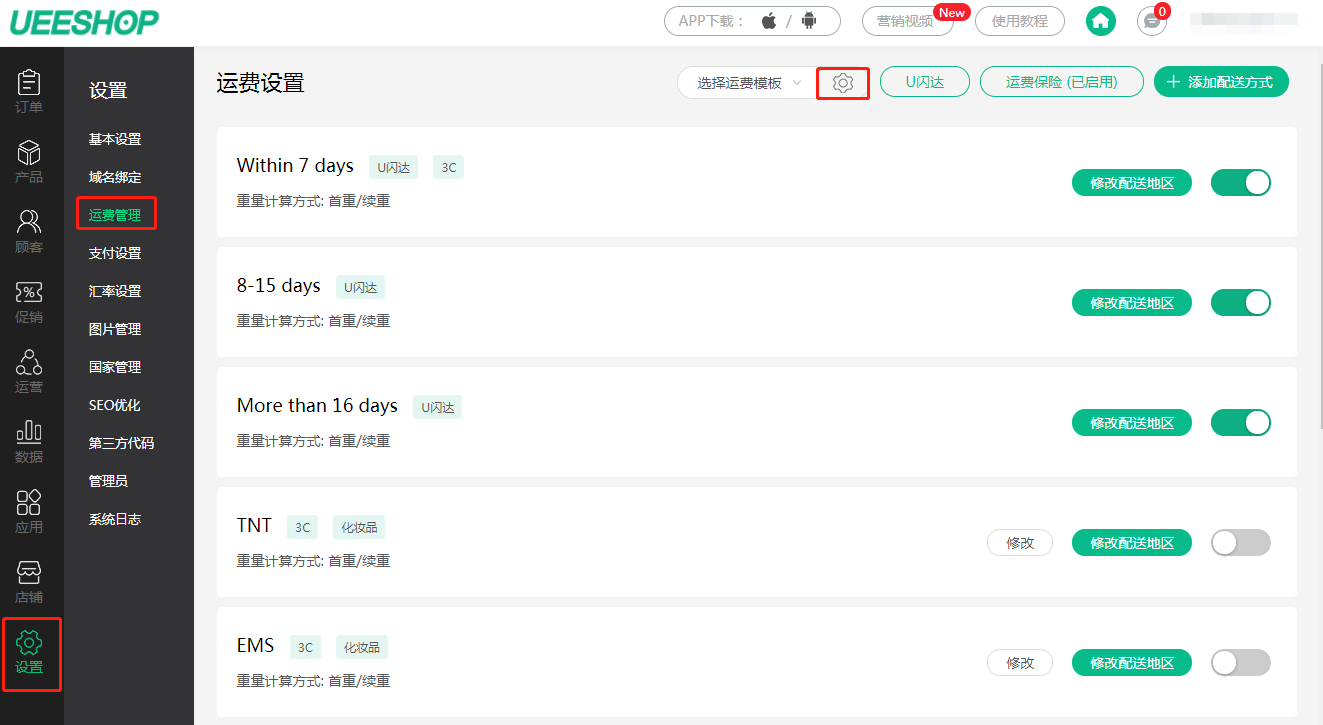Image resolution: width=1323 pixels, height=725 pixels.
Task: Open the messages chat bubble icon
Action: click(1152, 21)
